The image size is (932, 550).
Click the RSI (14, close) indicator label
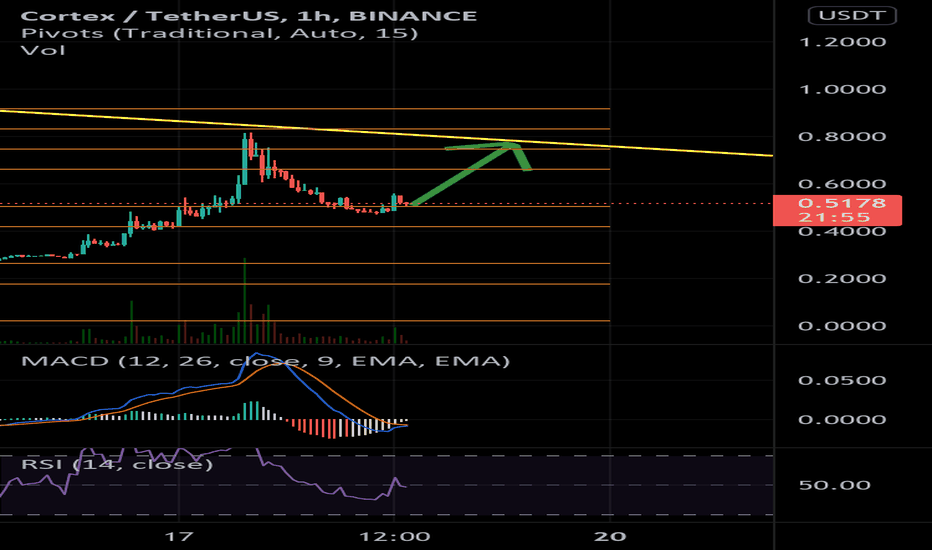coord(116,464)
